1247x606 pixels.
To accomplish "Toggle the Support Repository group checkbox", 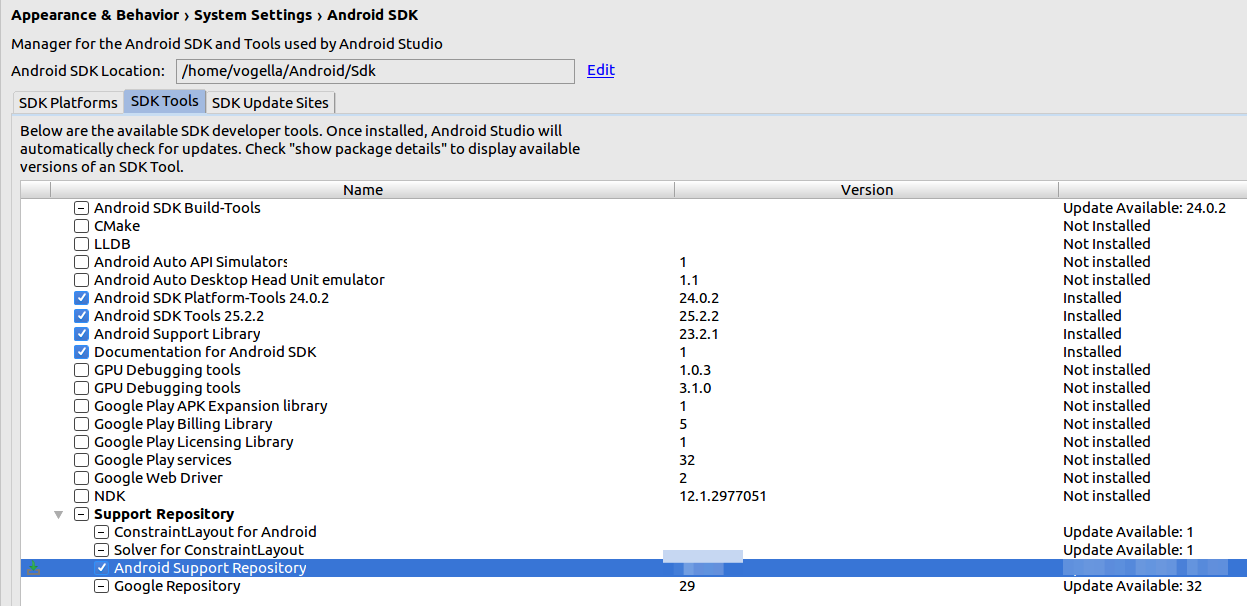I will pyautogui.click(x=81, y=514).
